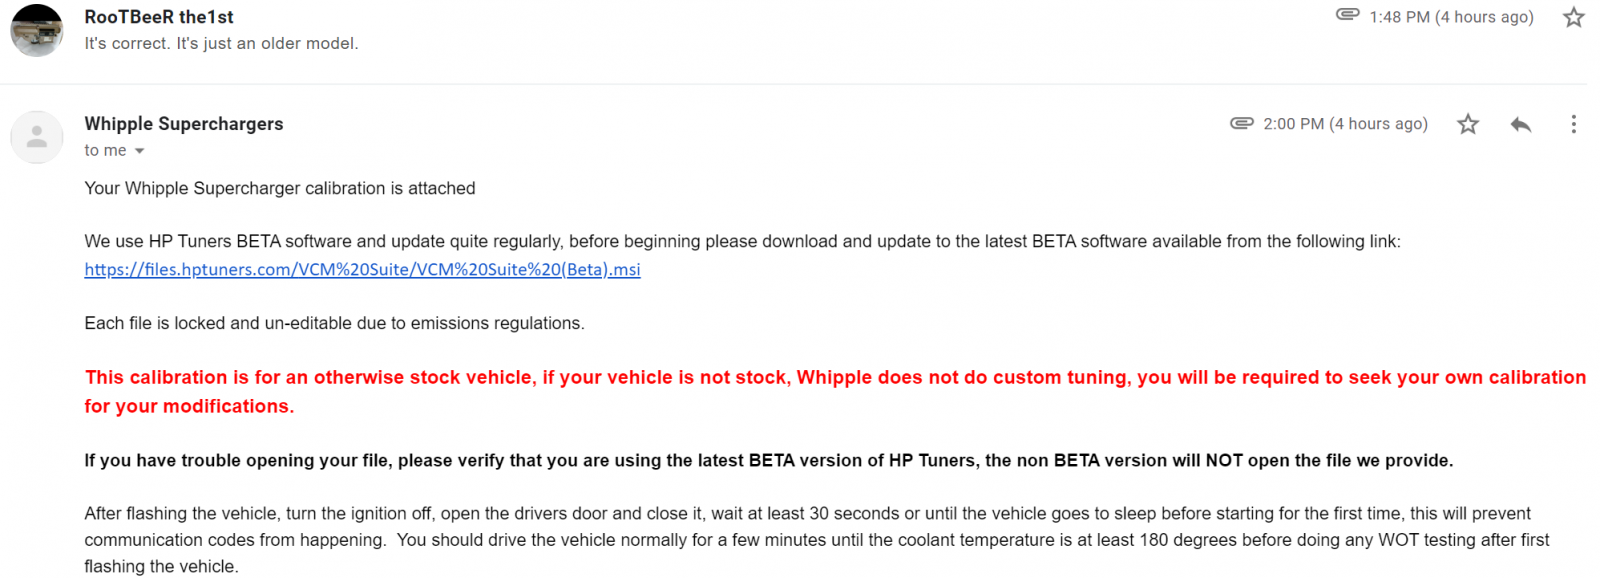Screen dimensions: 1600x578
Task: Click the attachment paperclip beside 1:48 PM
Action: [1347, 14]
